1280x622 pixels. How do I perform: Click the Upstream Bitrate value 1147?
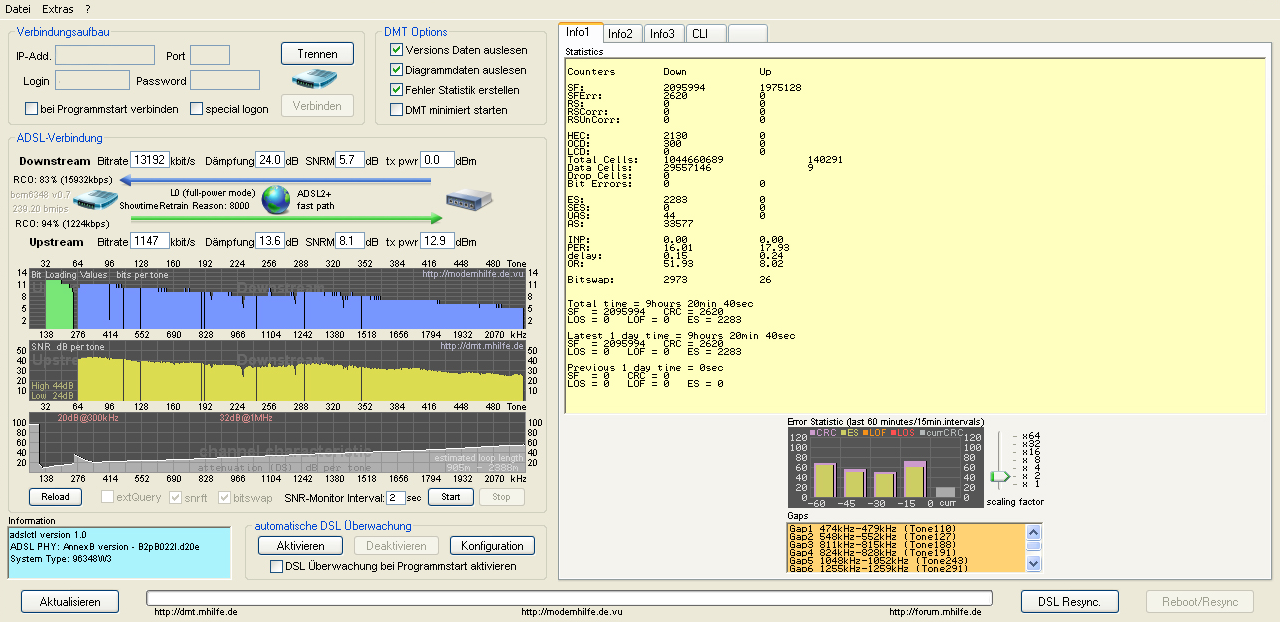[x=149, y=242]
